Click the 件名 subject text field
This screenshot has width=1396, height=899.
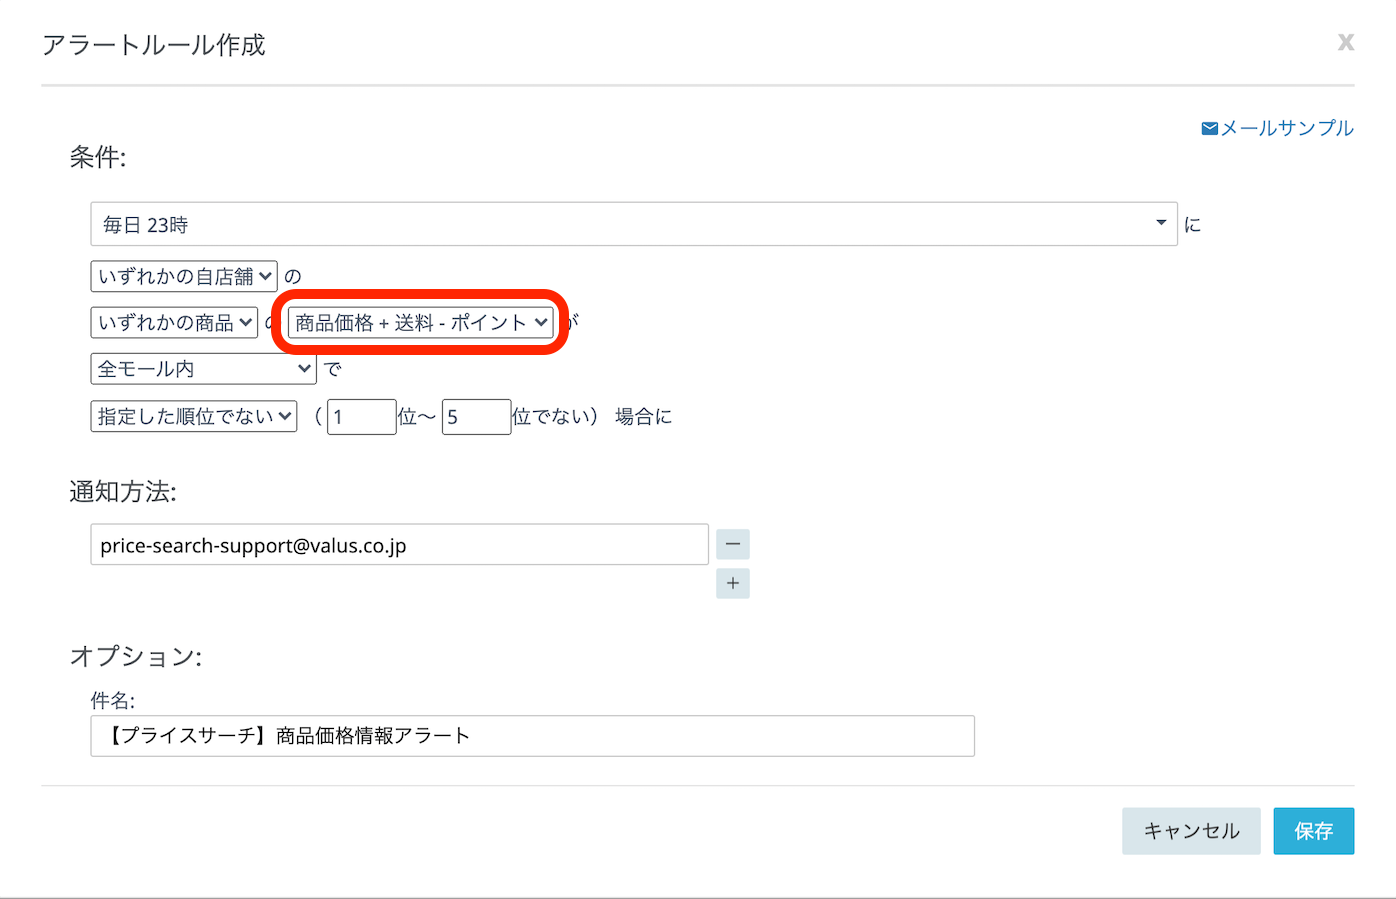pos(532,736)
